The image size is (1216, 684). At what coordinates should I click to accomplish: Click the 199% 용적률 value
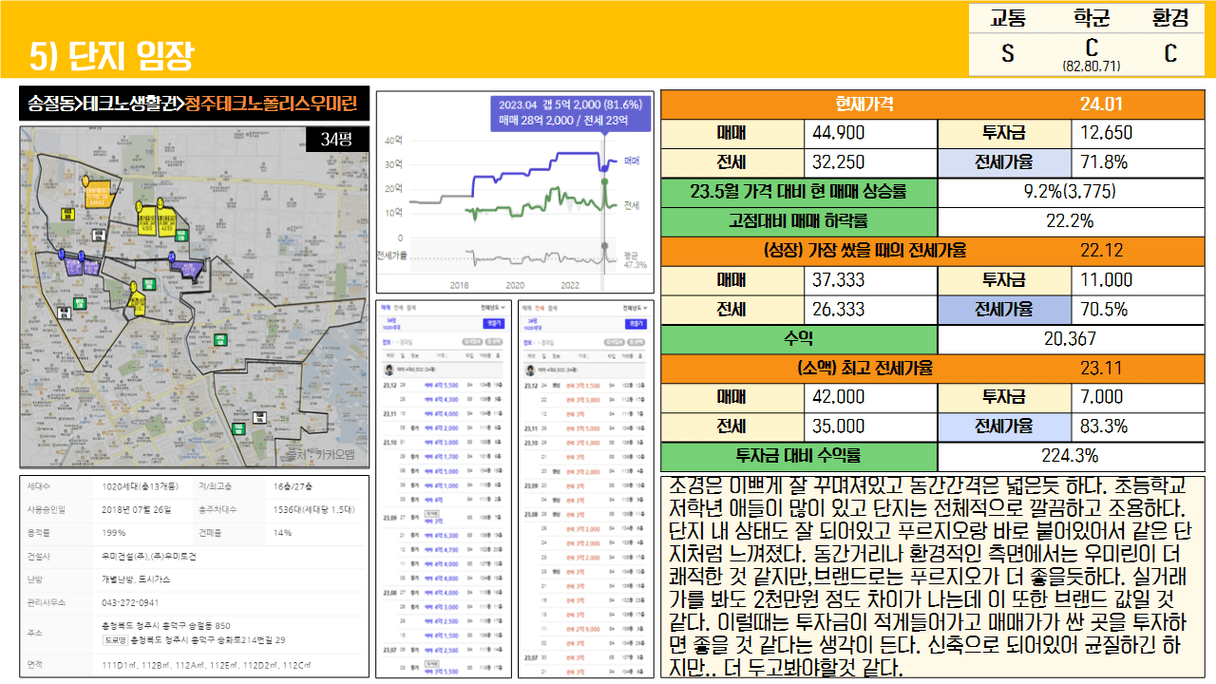(114, 533)
